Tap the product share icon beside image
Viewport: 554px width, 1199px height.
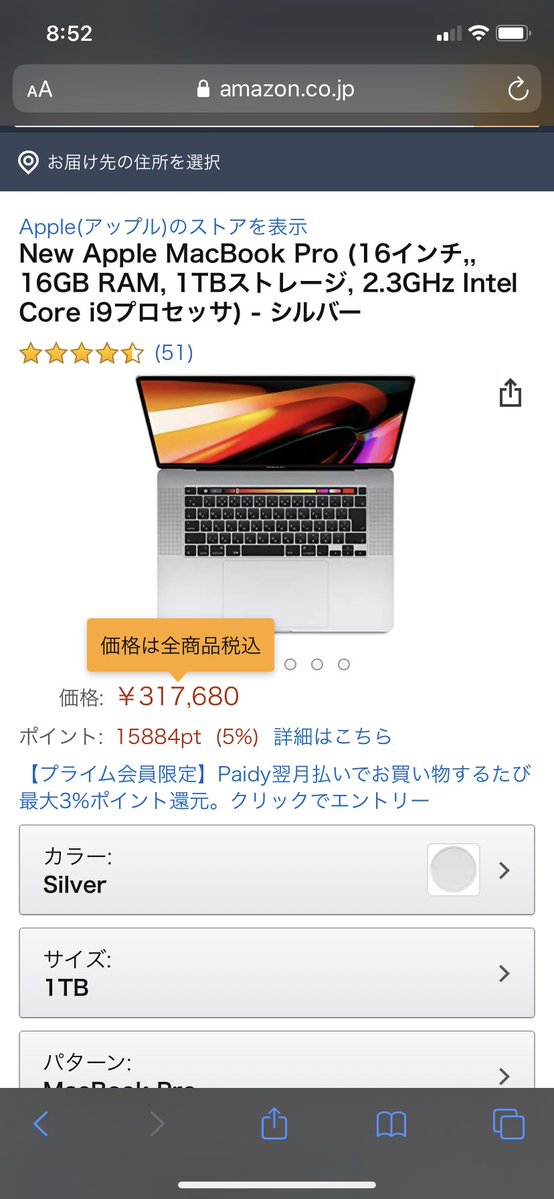point(510,394)
